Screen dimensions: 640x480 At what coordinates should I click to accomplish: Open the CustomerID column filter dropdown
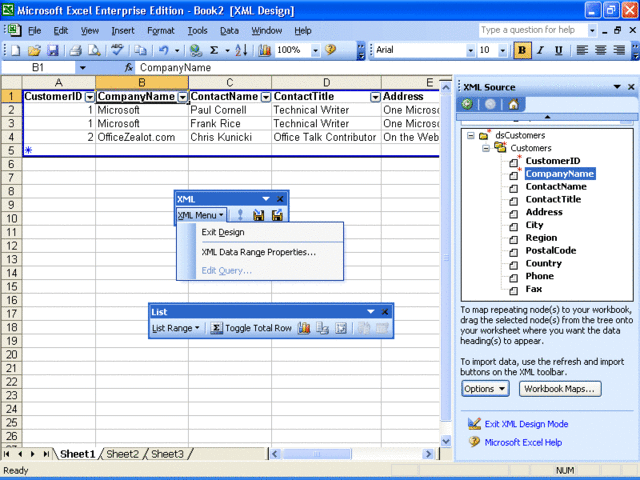coord(89,97)
